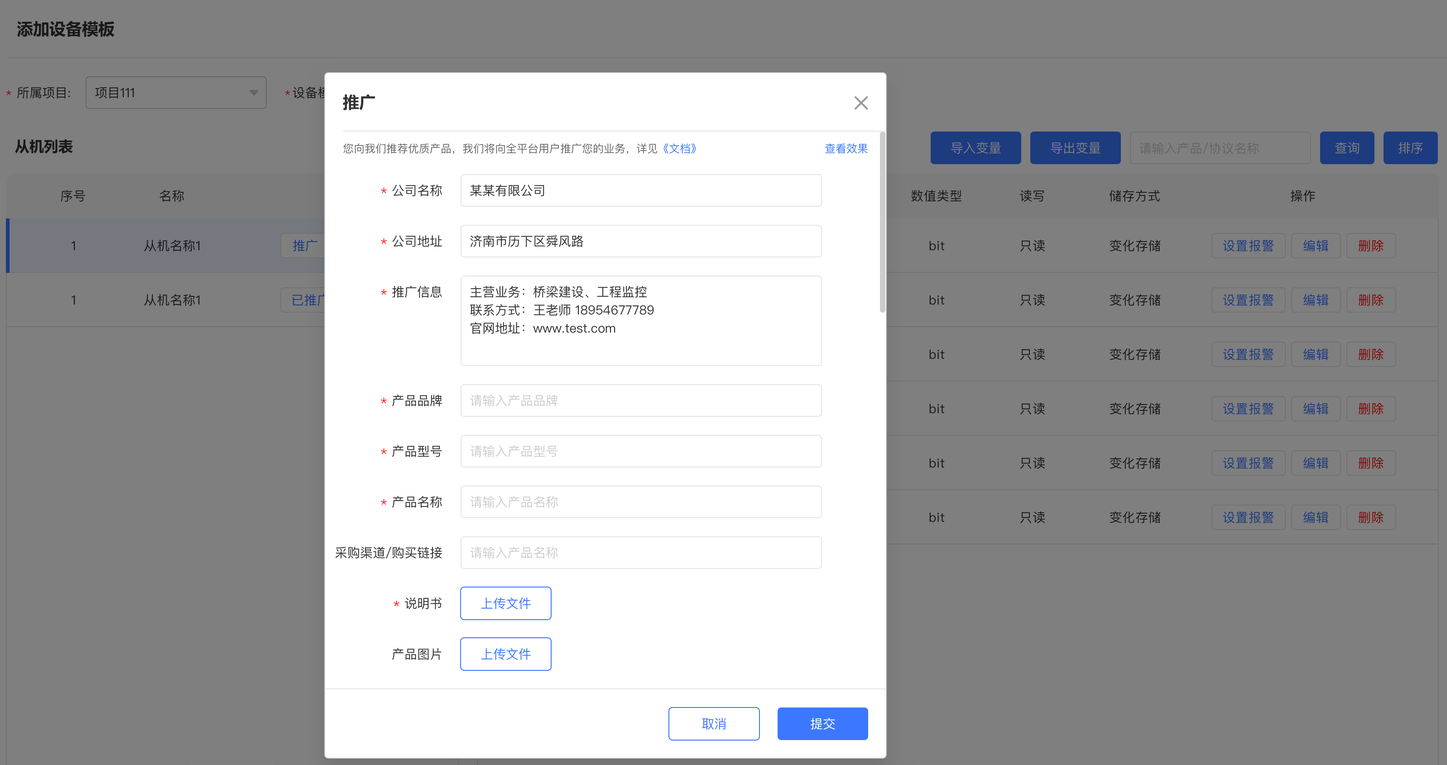Click 编辑 in the second table row
The width and height of the screenshot is (1447, 765).
(1316, 300)
